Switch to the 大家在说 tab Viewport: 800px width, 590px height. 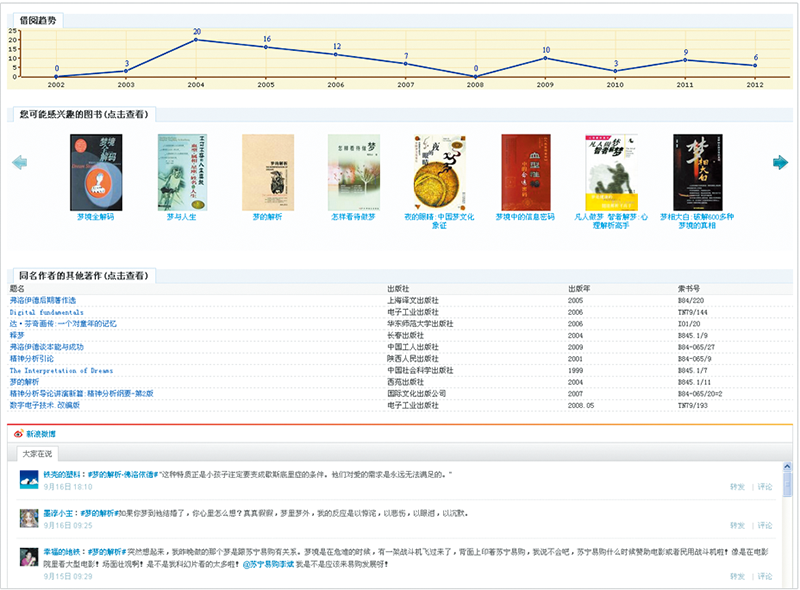point(36,454)
